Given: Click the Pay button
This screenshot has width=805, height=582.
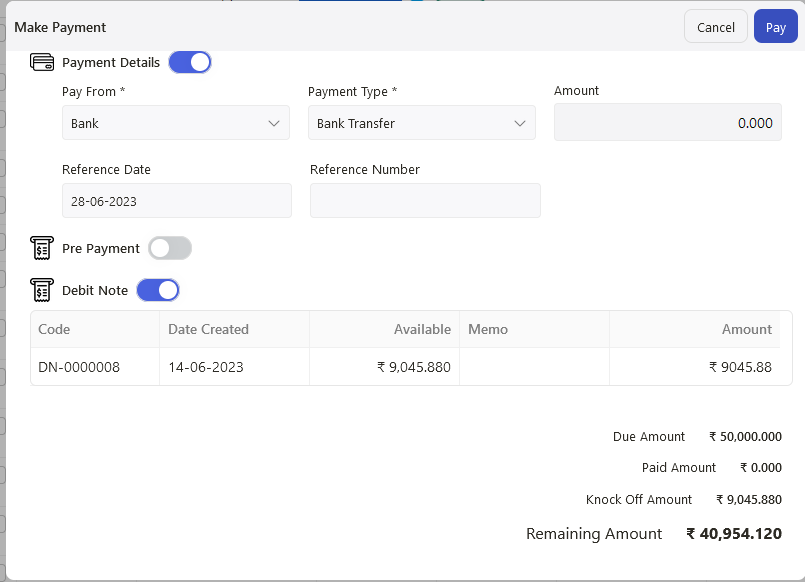Looking at the screenshot, I should pos(776,27).
